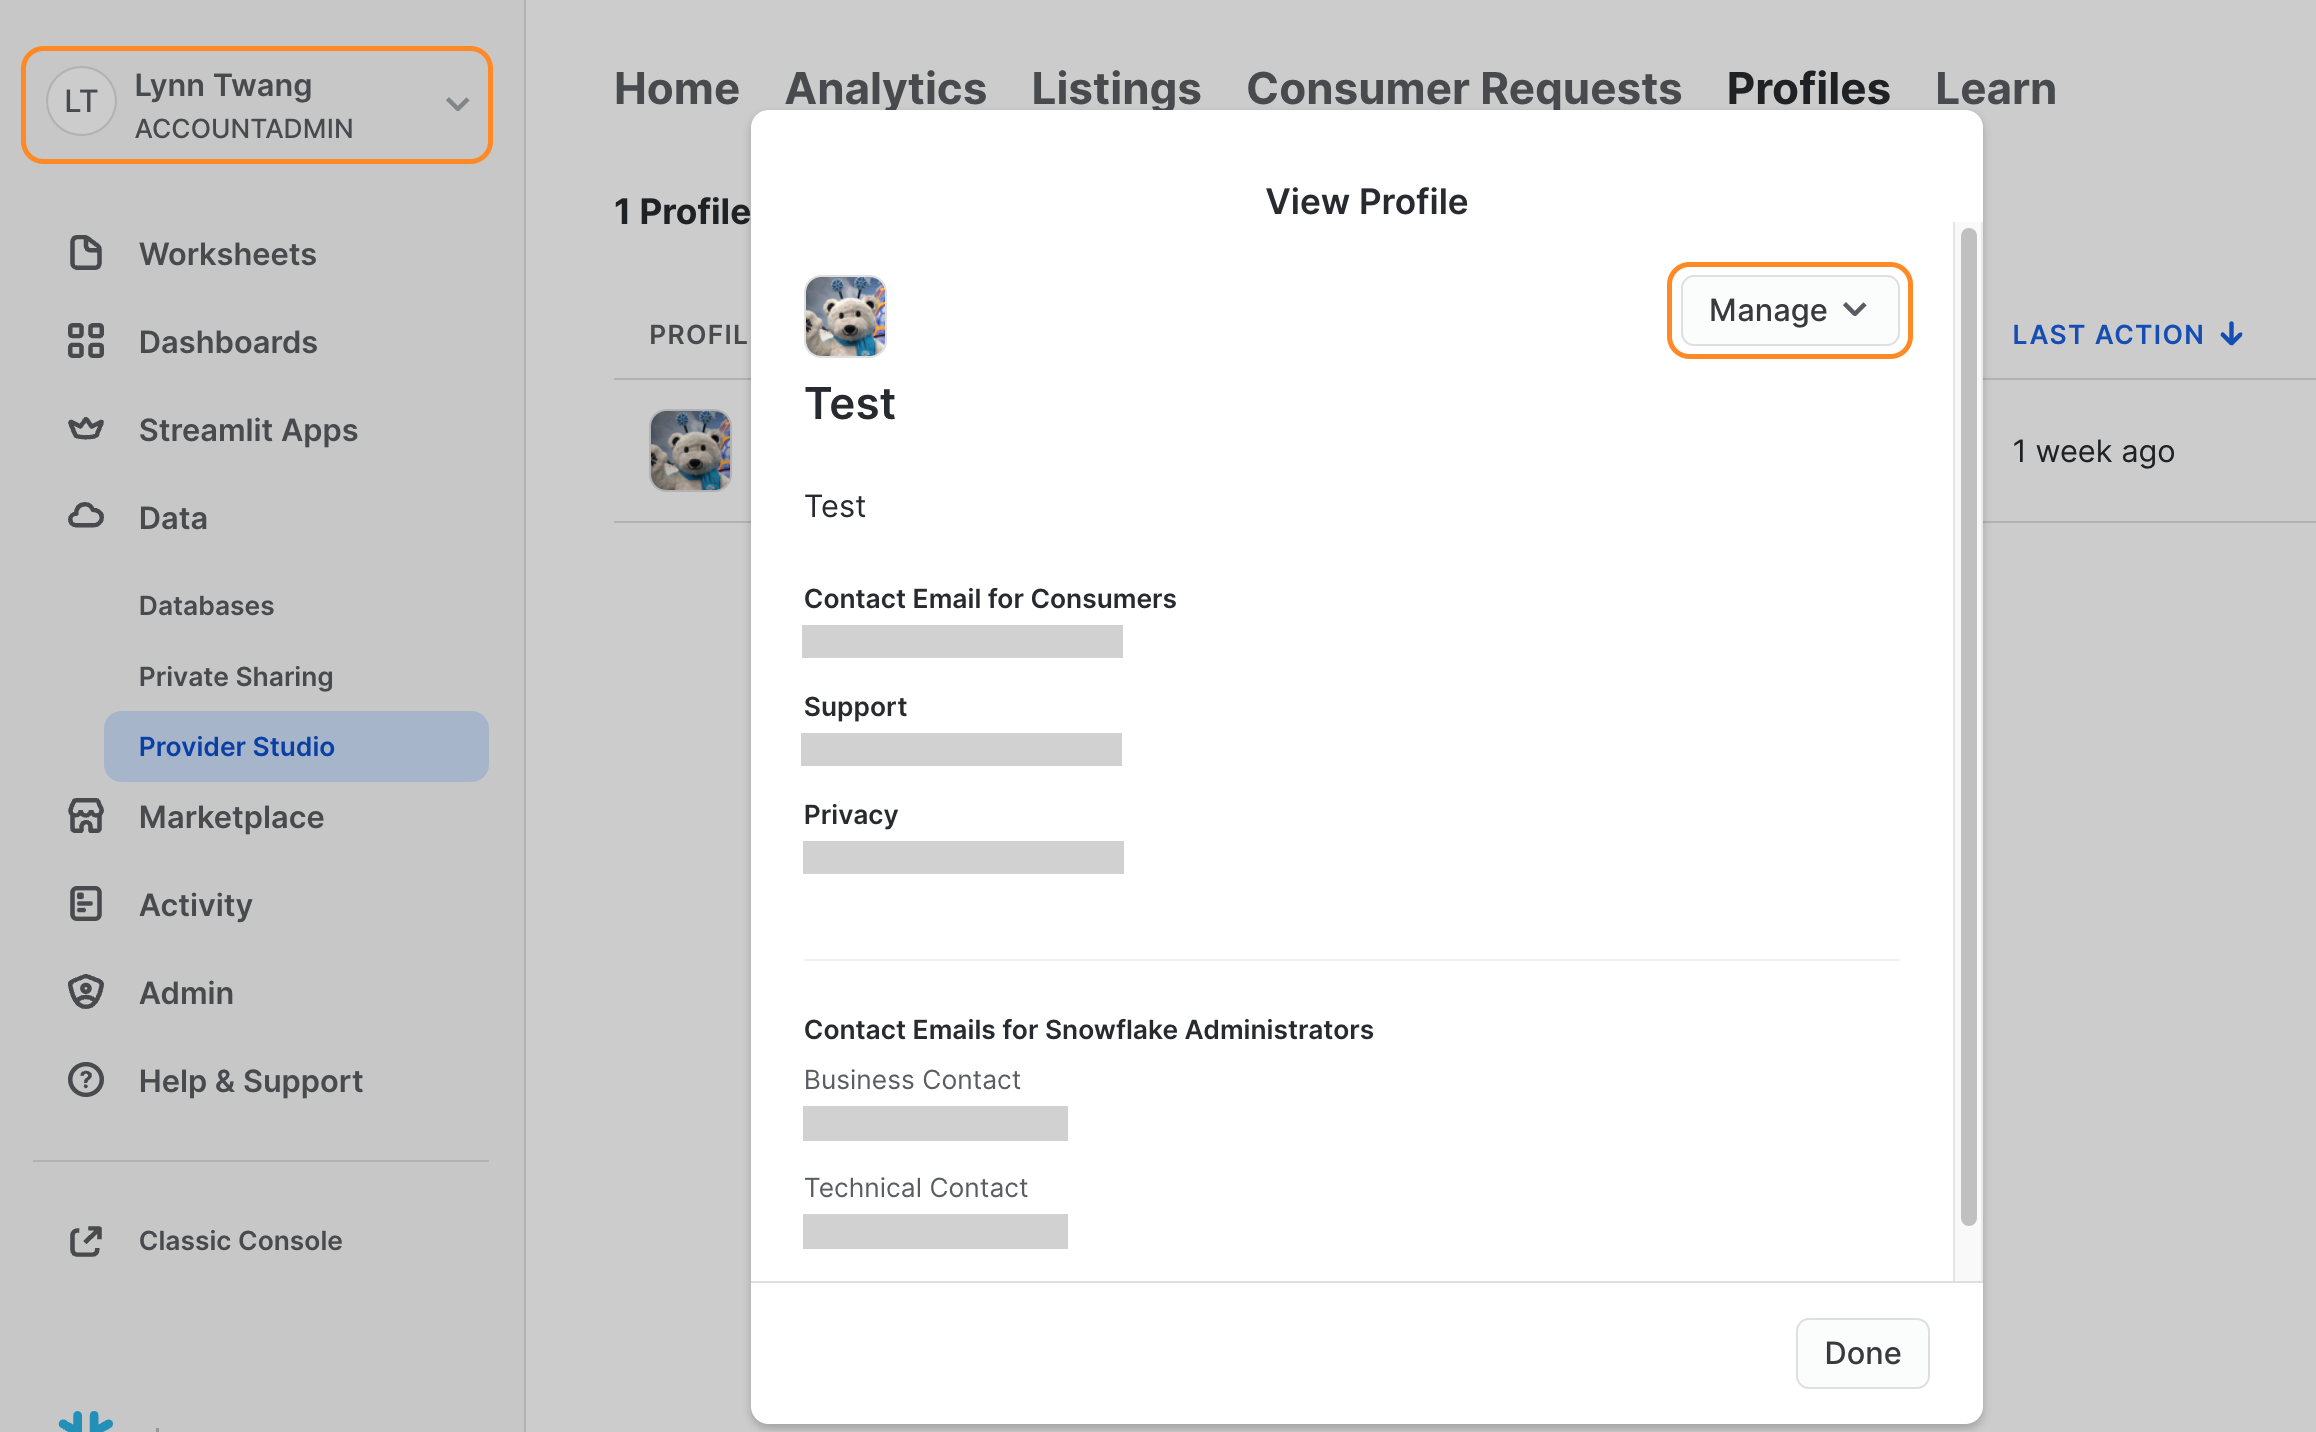Toggle the Last Action sort order
The width and height of the screenshot is (2316, 1432).
[x=2128, y=334]
